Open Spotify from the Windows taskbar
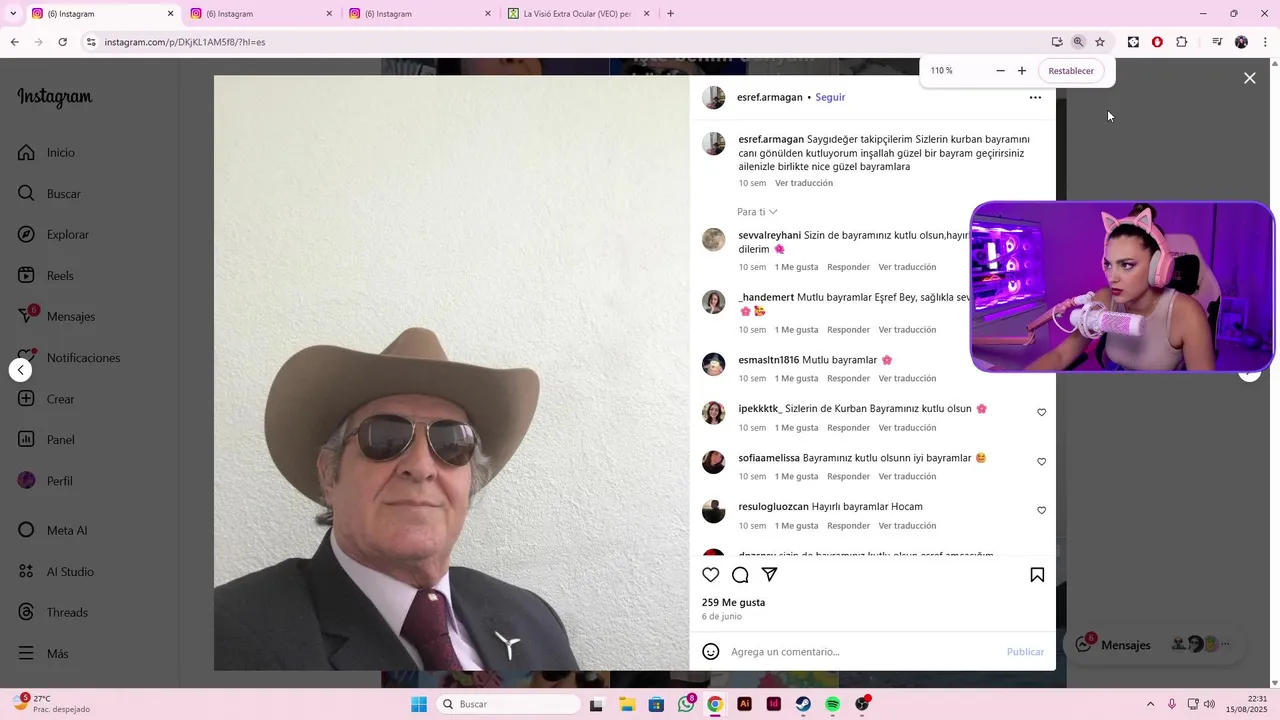The width and height of the screenshot is (1280, 720). 833,704
